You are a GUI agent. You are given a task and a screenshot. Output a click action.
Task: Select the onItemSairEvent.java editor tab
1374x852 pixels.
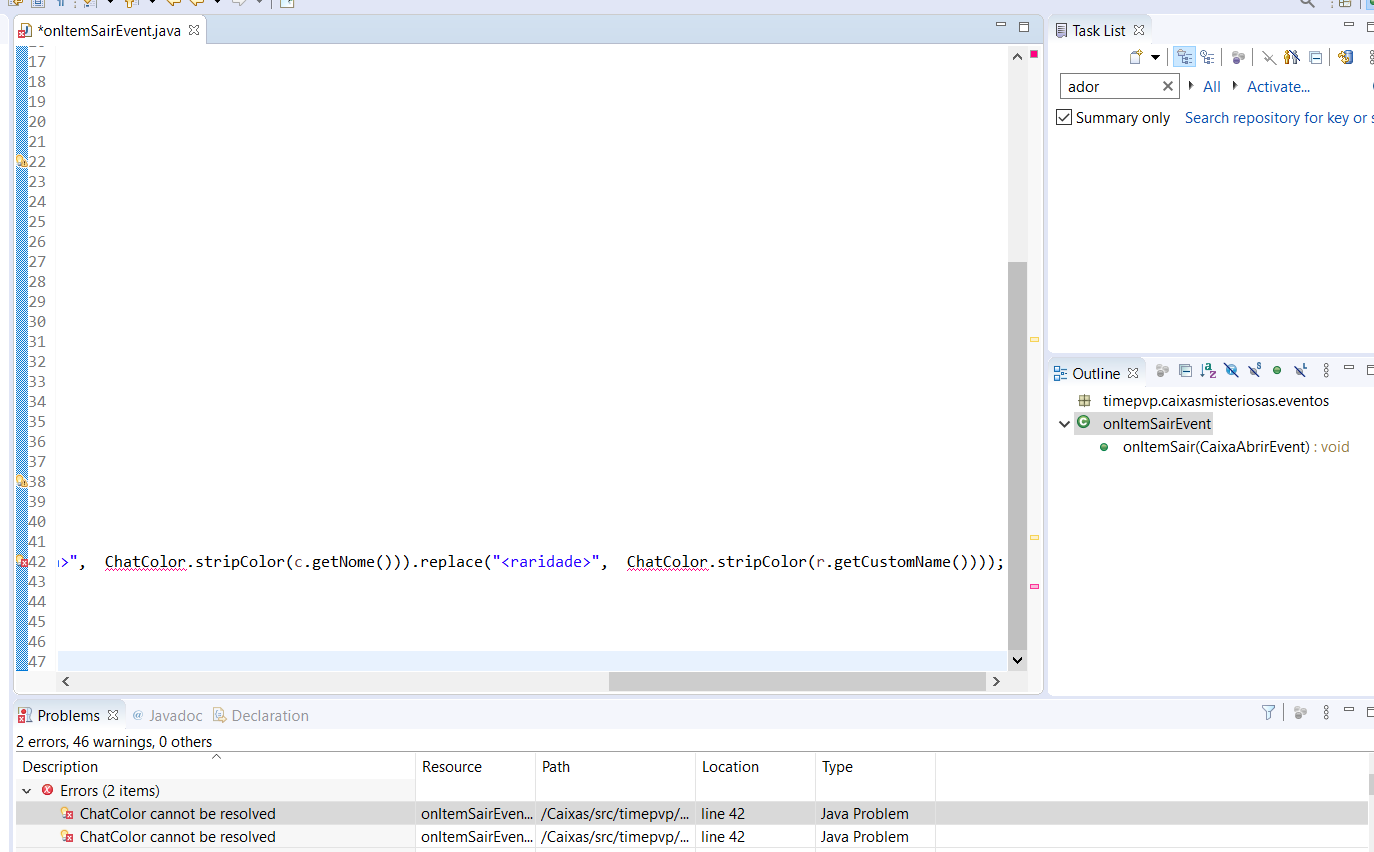click(108, 31)
